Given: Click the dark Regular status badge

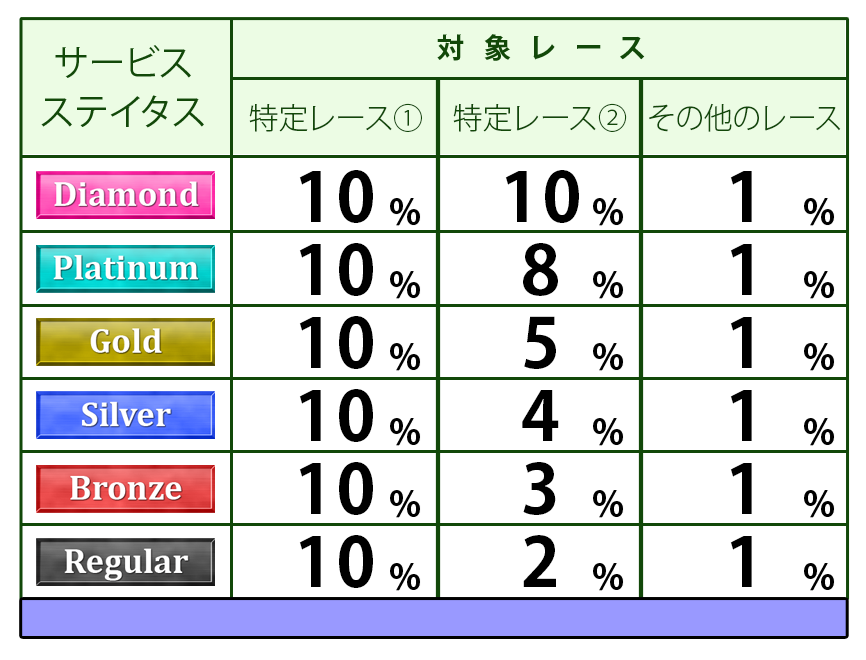Looking at the screenshot, I should point(125,562).
